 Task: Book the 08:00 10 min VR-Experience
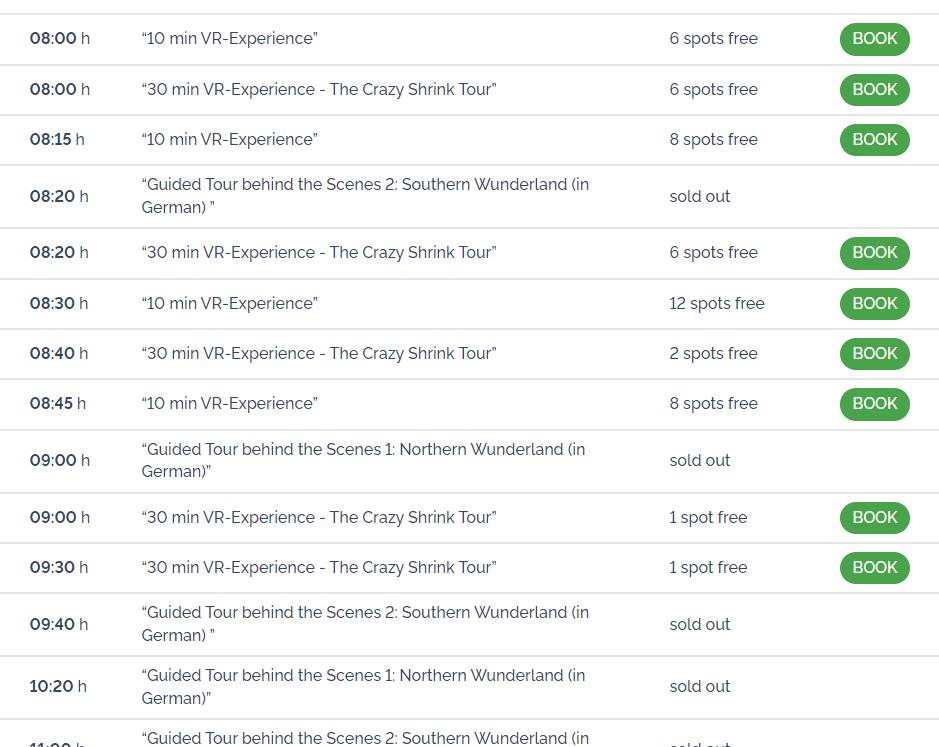[x=874, y=39]
